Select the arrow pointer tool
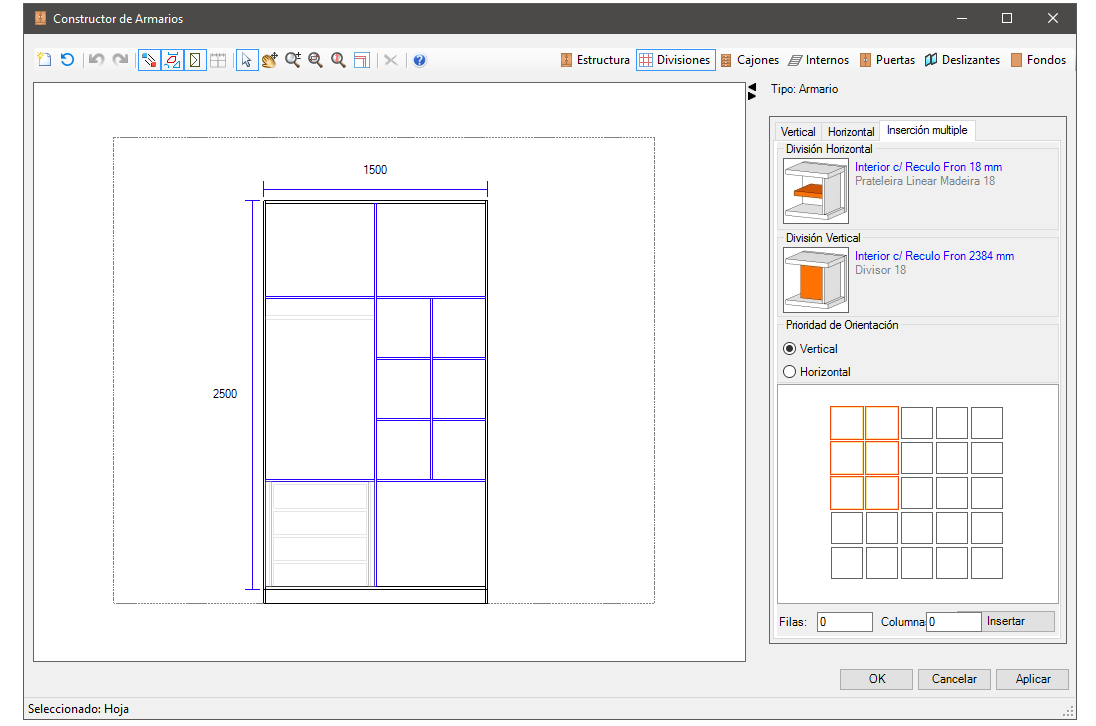 click(247, 60)
